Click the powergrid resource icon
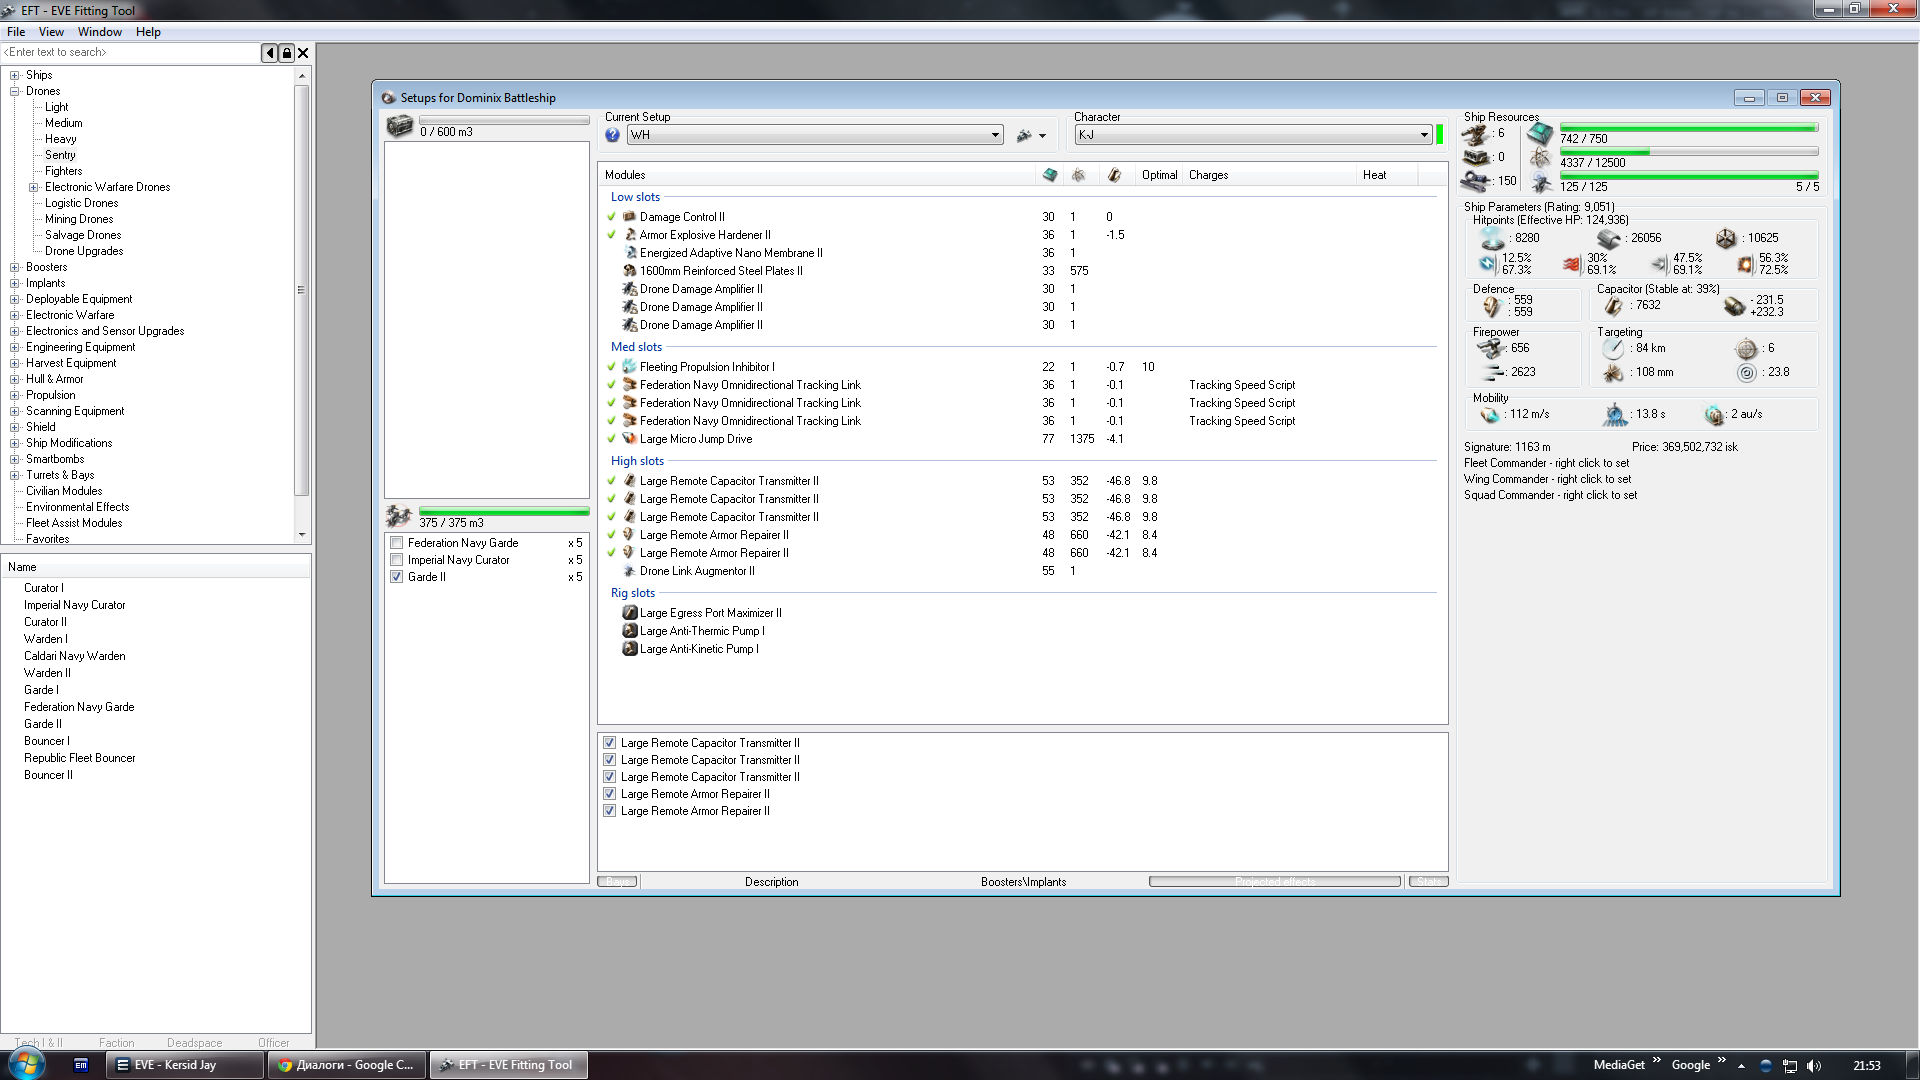 pos(1540,159)
